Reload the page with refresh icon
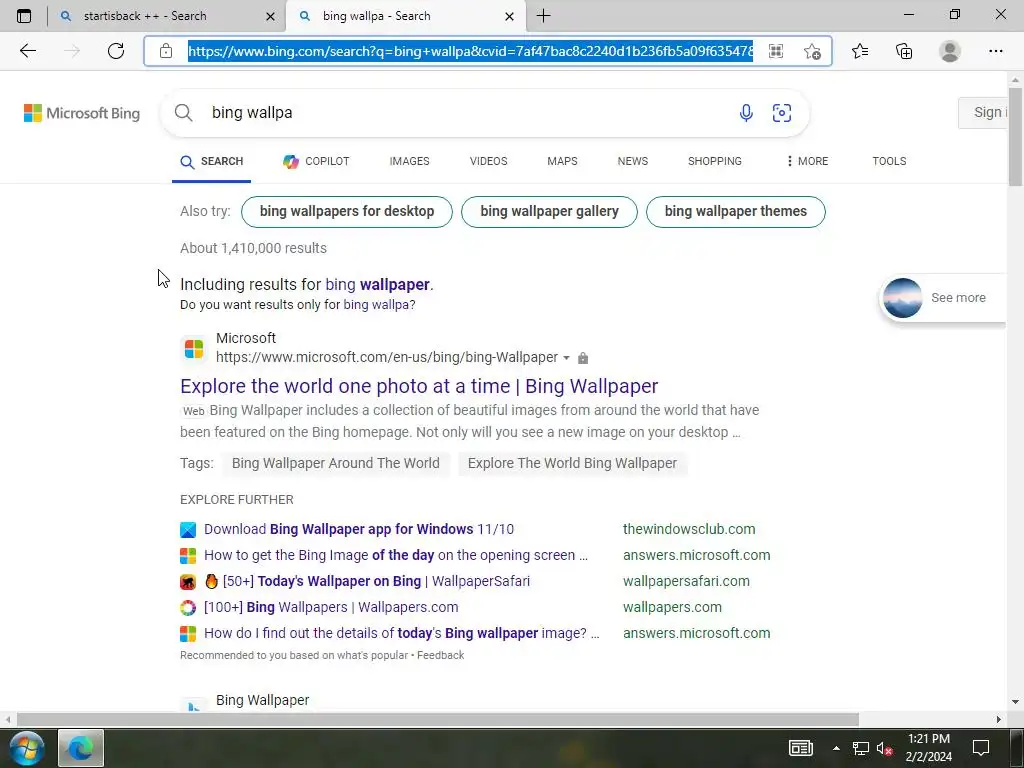The height and width of the screenshot is (768, 1024). point(116,51)
